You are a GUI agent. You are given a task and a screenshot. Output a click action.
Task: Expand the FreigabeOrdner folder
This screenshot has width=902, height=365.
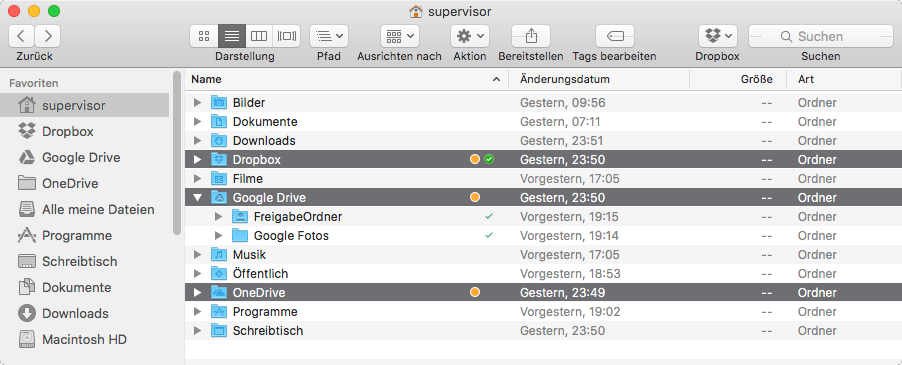(219, 217)
